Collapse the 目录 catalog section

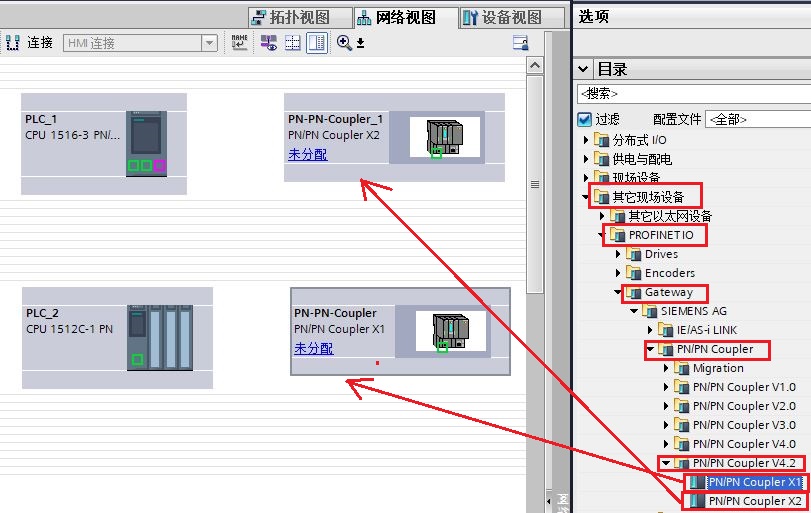point(583,69)
